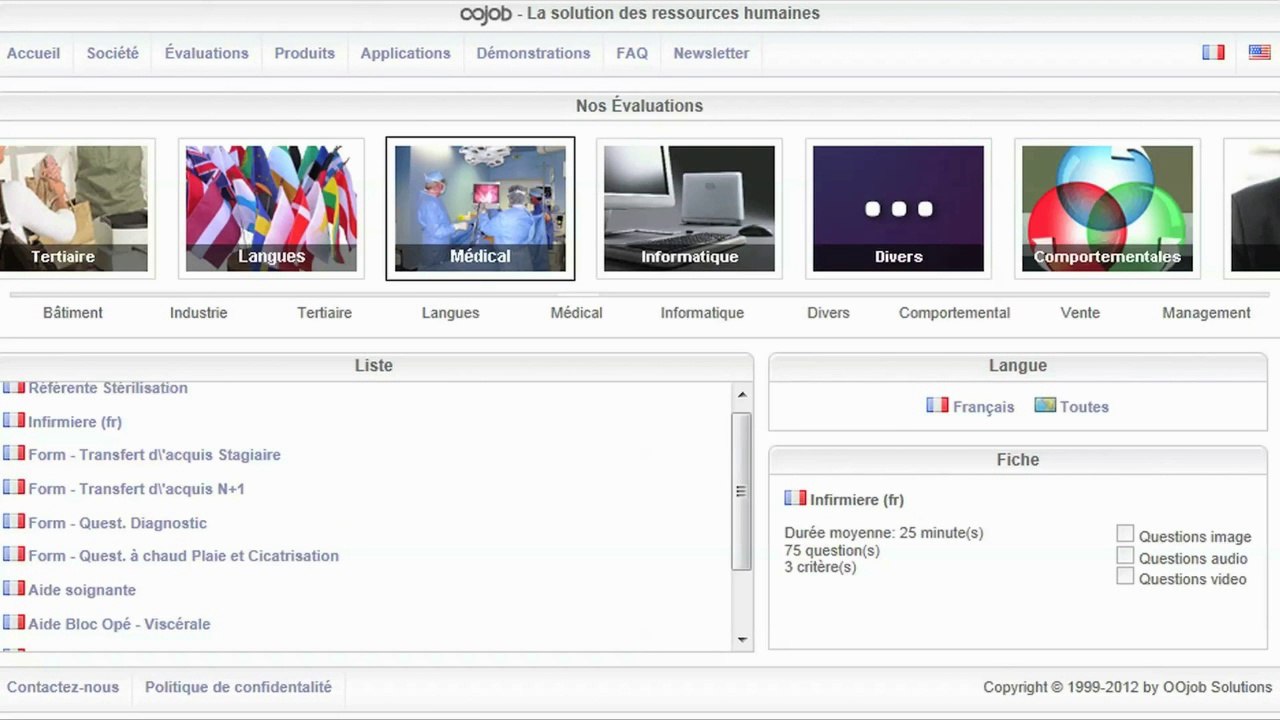Image resolution: width=1280 pixels, height=720 pixels.
Task: Open the Aide soignante evaluation
Action: point(82,590)
